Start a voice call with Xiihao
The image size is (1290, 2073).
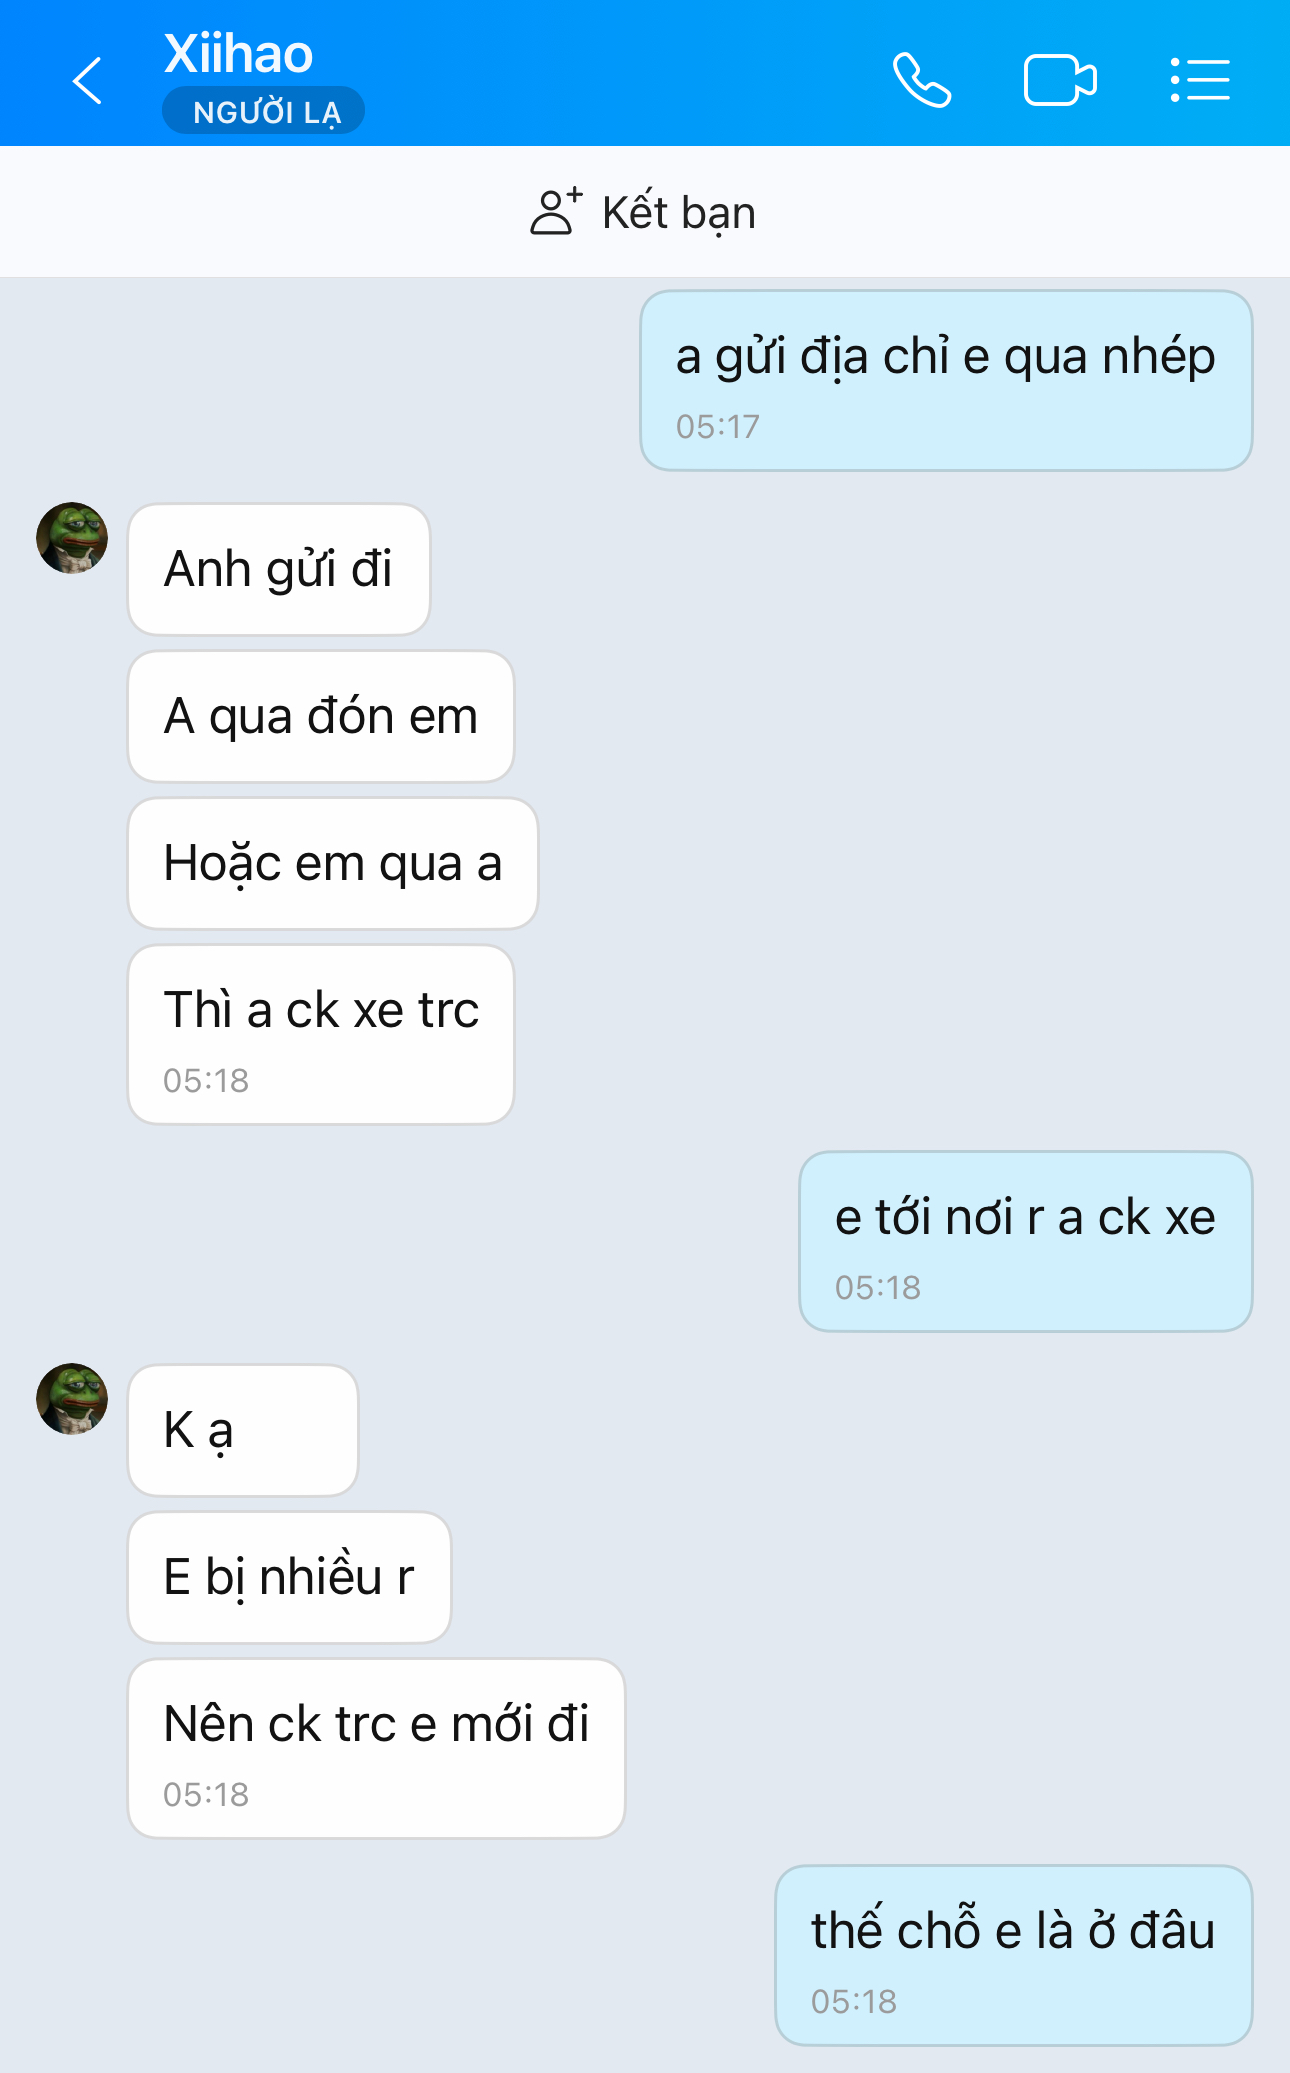coord(921,80)
